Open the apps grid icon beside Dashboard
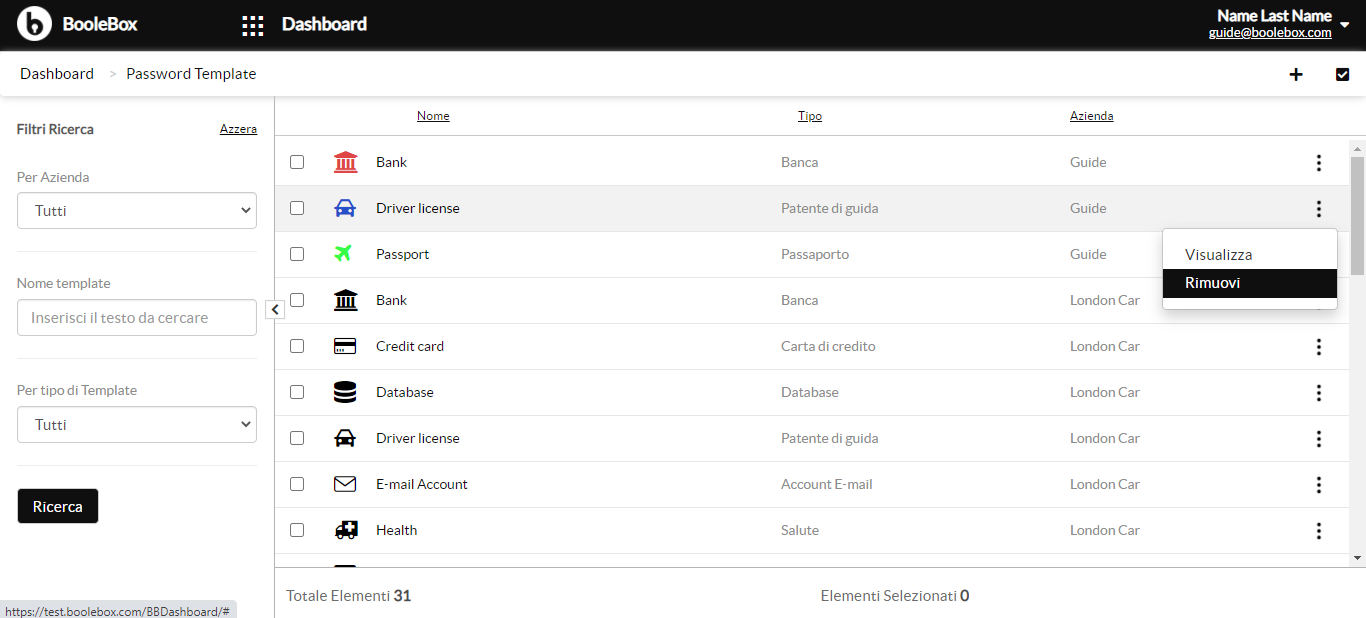The height and width of the screenshot is (618, 1366). point(253,25)
